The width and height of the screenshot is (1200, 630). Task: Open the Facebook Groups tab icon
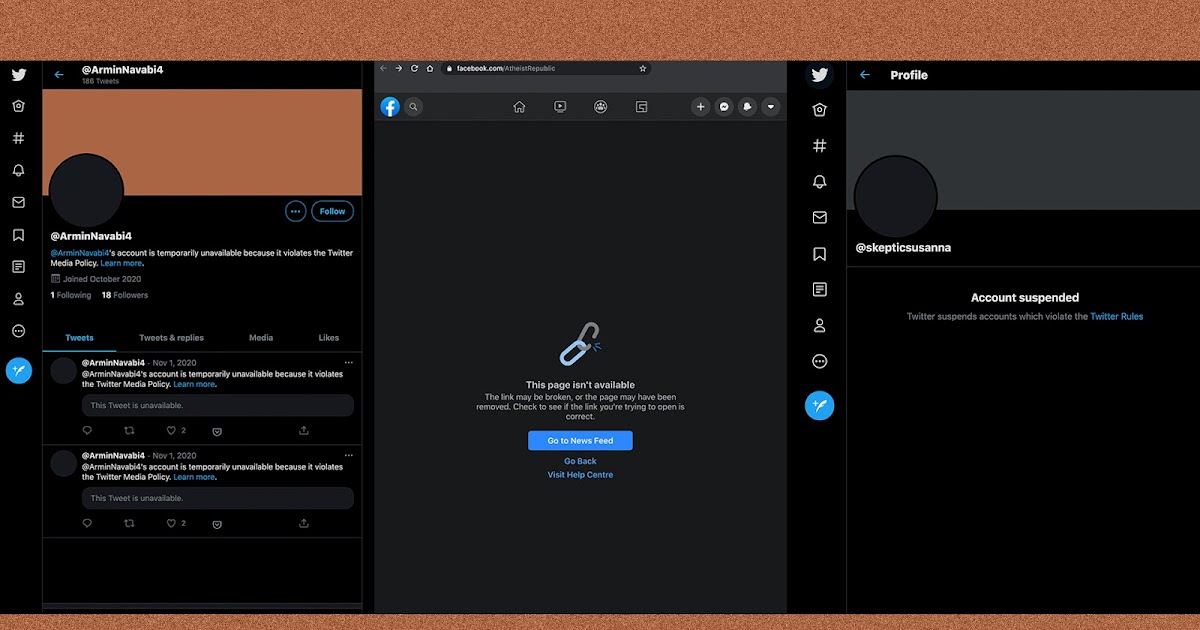(x=600, y=107)
